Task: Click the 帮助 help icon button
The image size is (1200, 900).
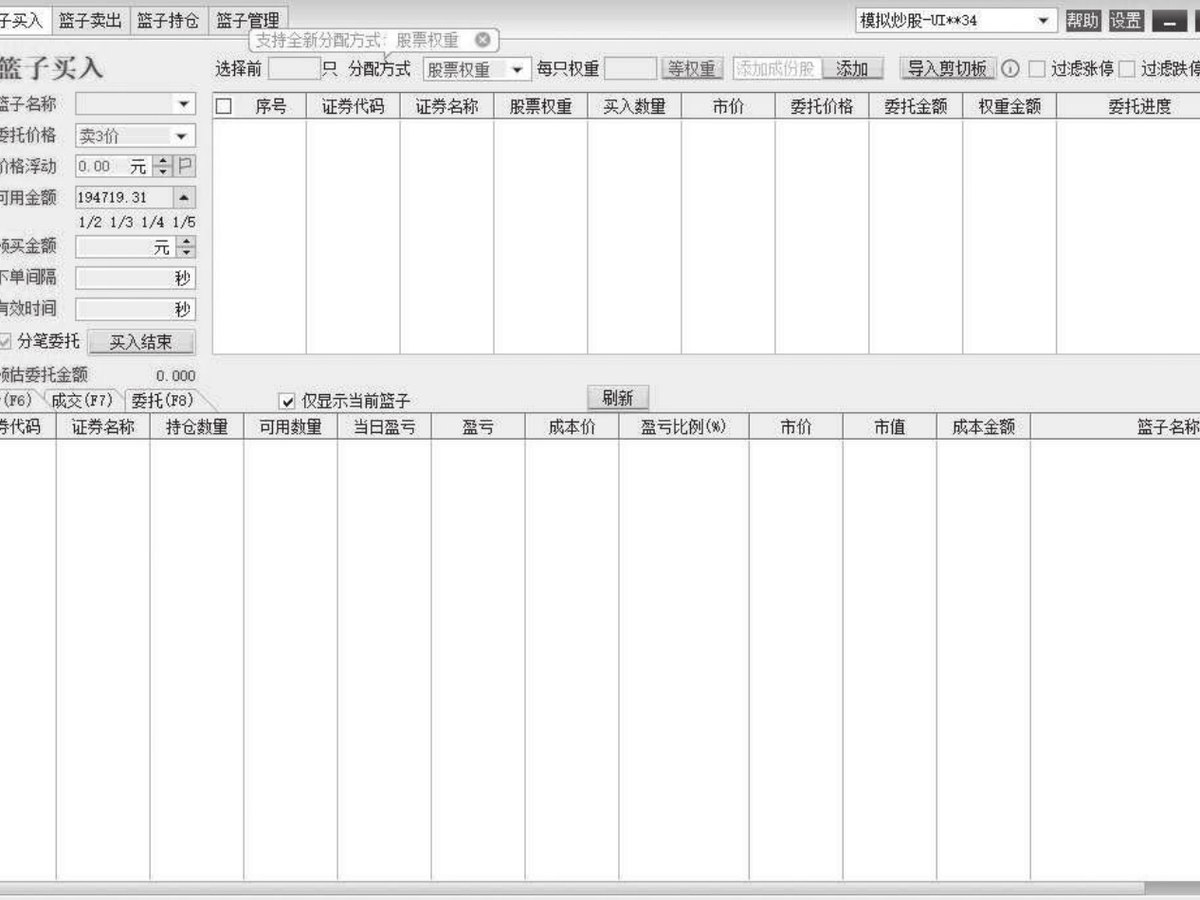Action: (x=1082, y=20)
